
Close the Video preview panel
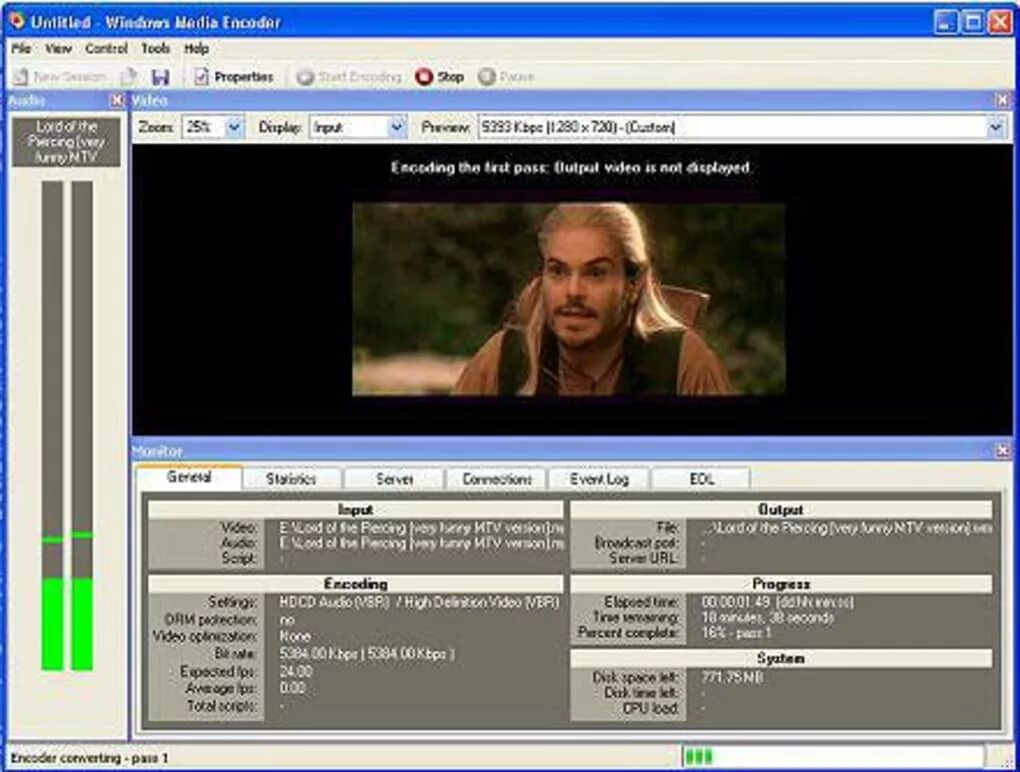[x=1002, y=100]
